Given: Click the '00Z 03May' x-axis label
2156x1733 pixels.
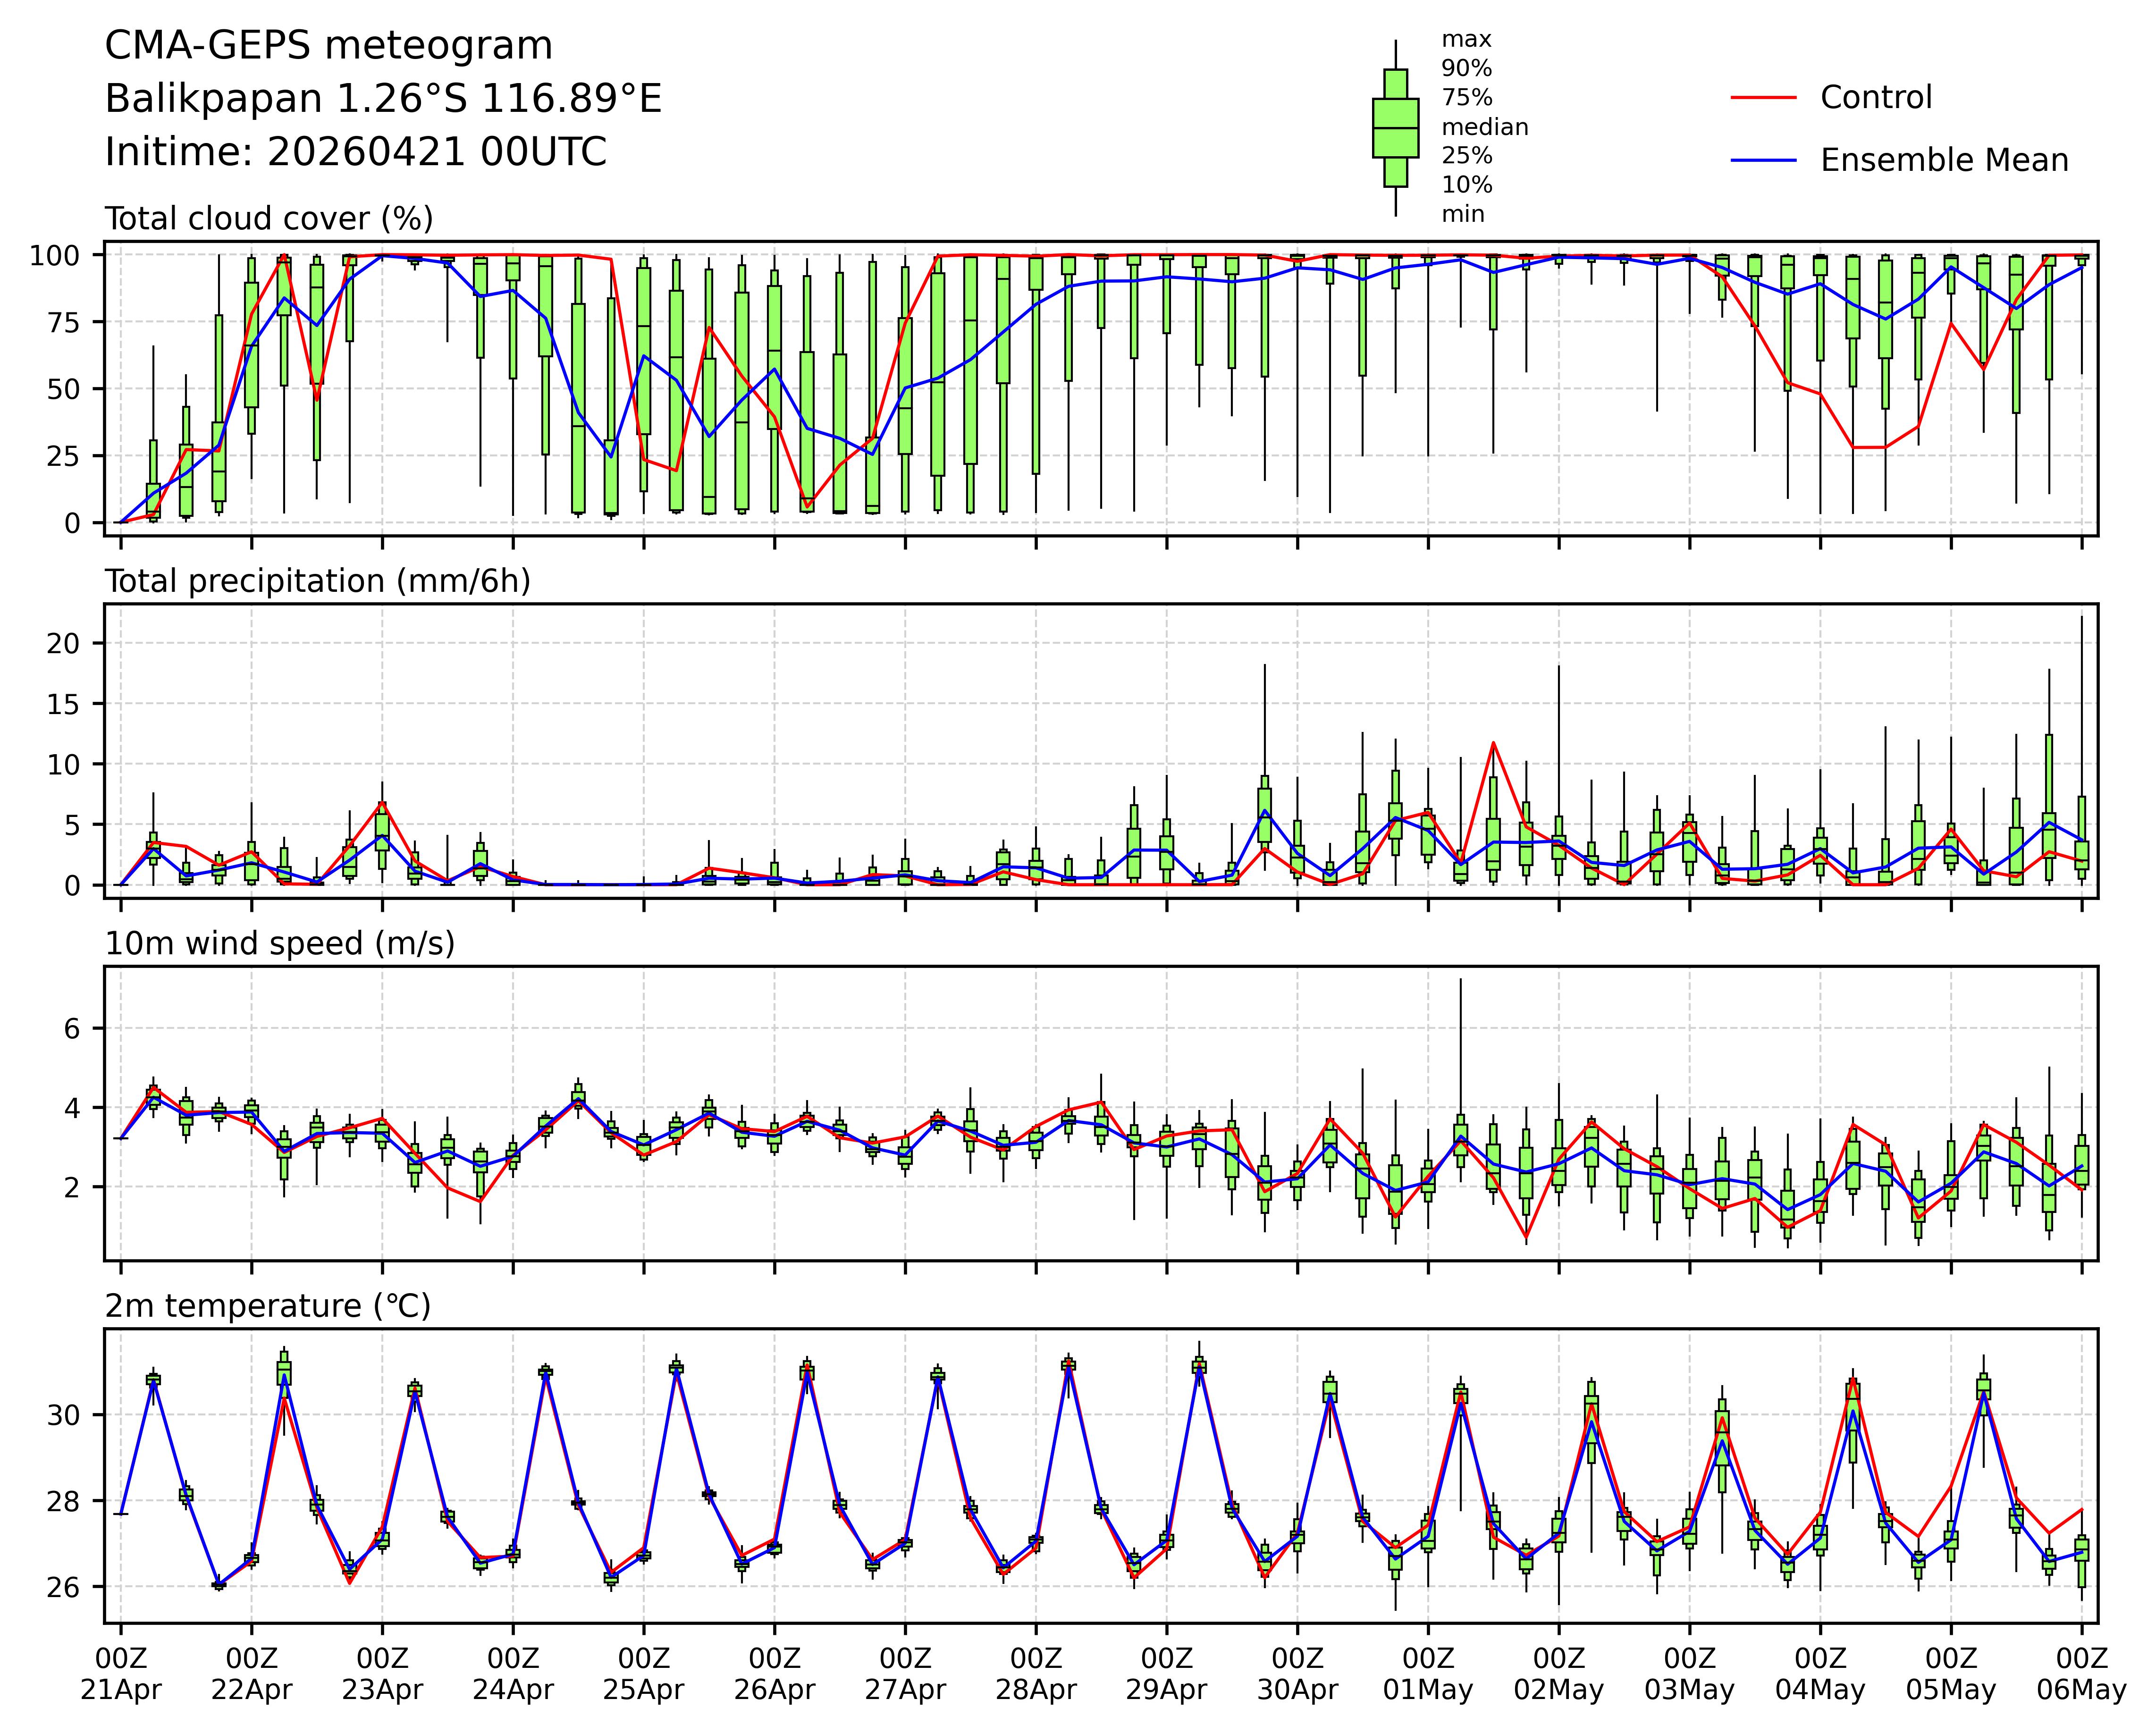Looking at the screenshot, I should tap(1689, 1674).
